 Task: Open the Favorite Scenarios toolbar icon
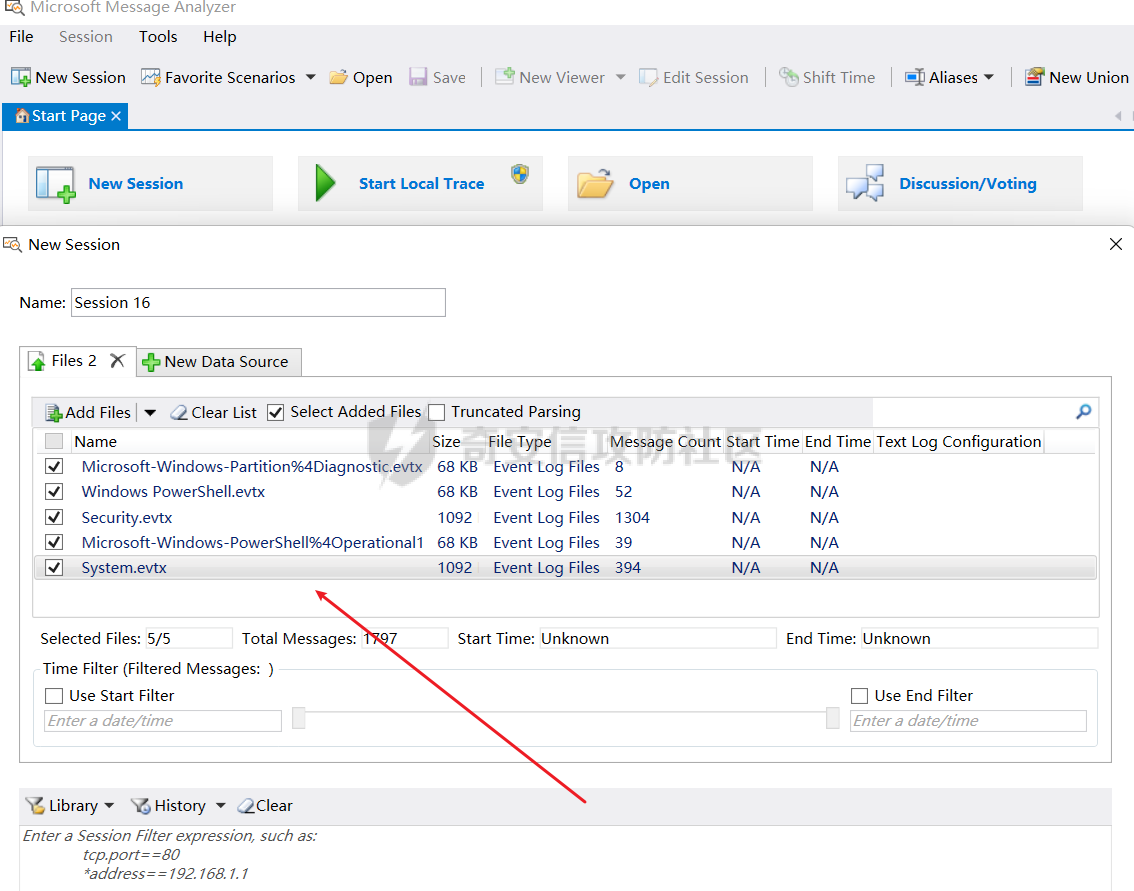(x=151, y=77)
